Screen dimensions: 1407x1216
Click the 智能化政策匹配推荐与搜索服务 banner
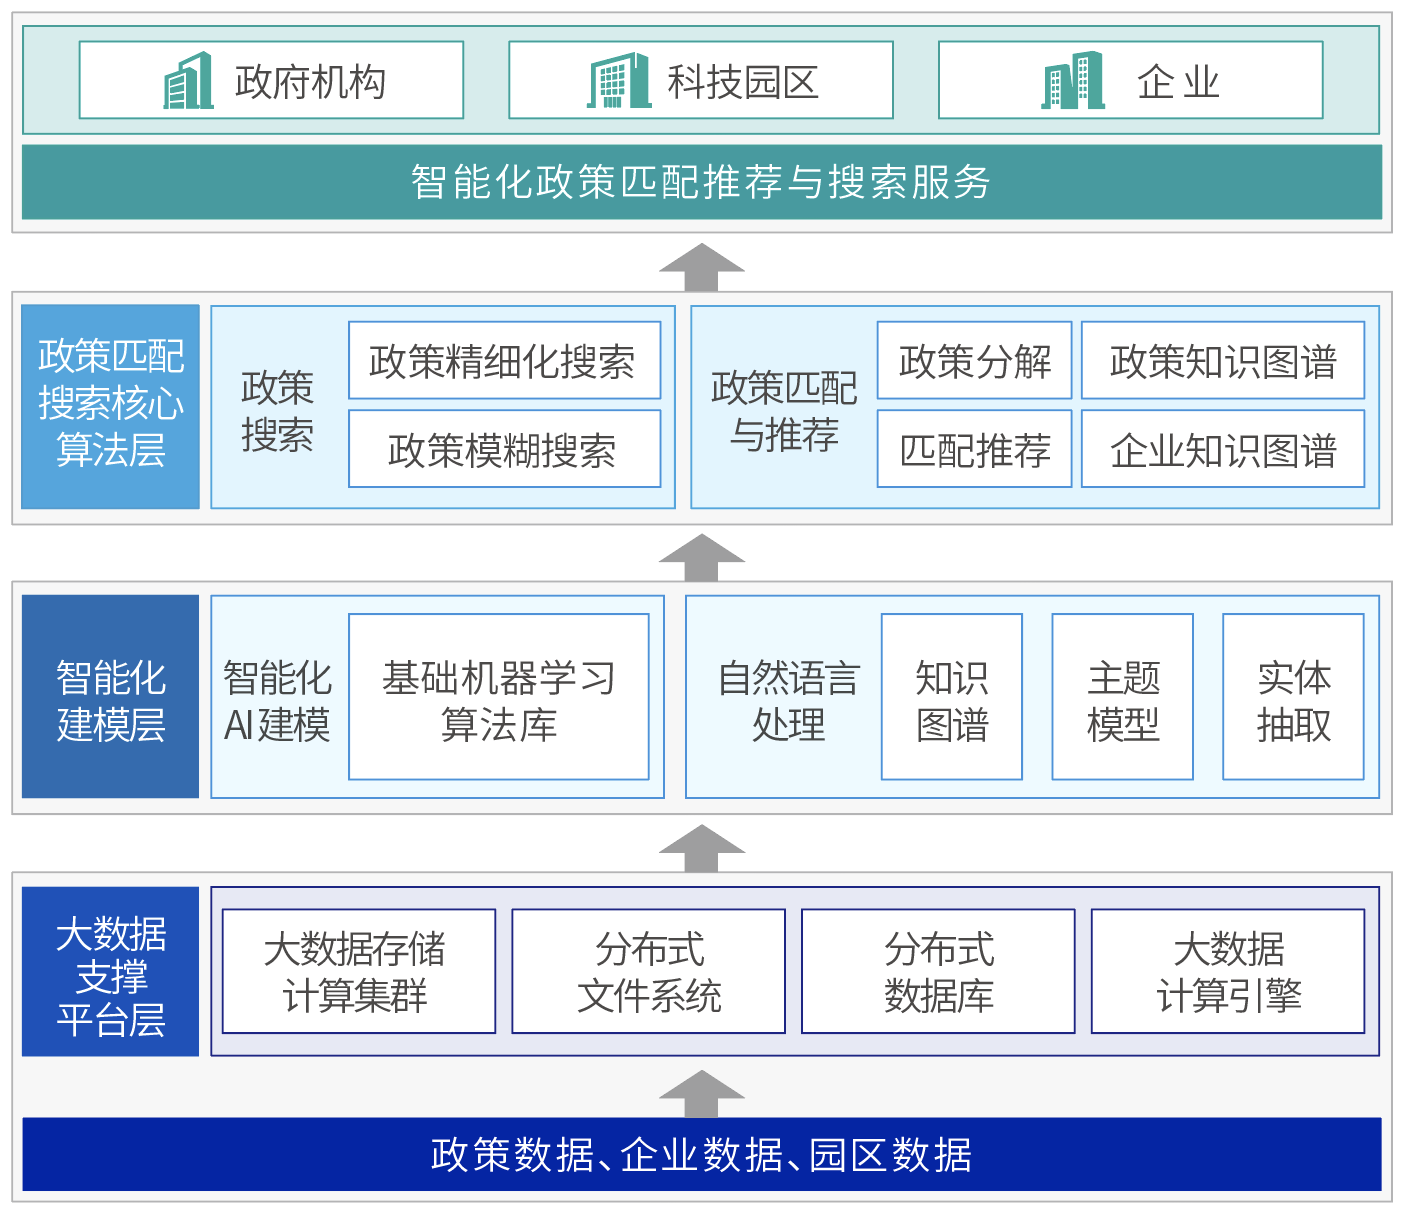coord(702,182)
